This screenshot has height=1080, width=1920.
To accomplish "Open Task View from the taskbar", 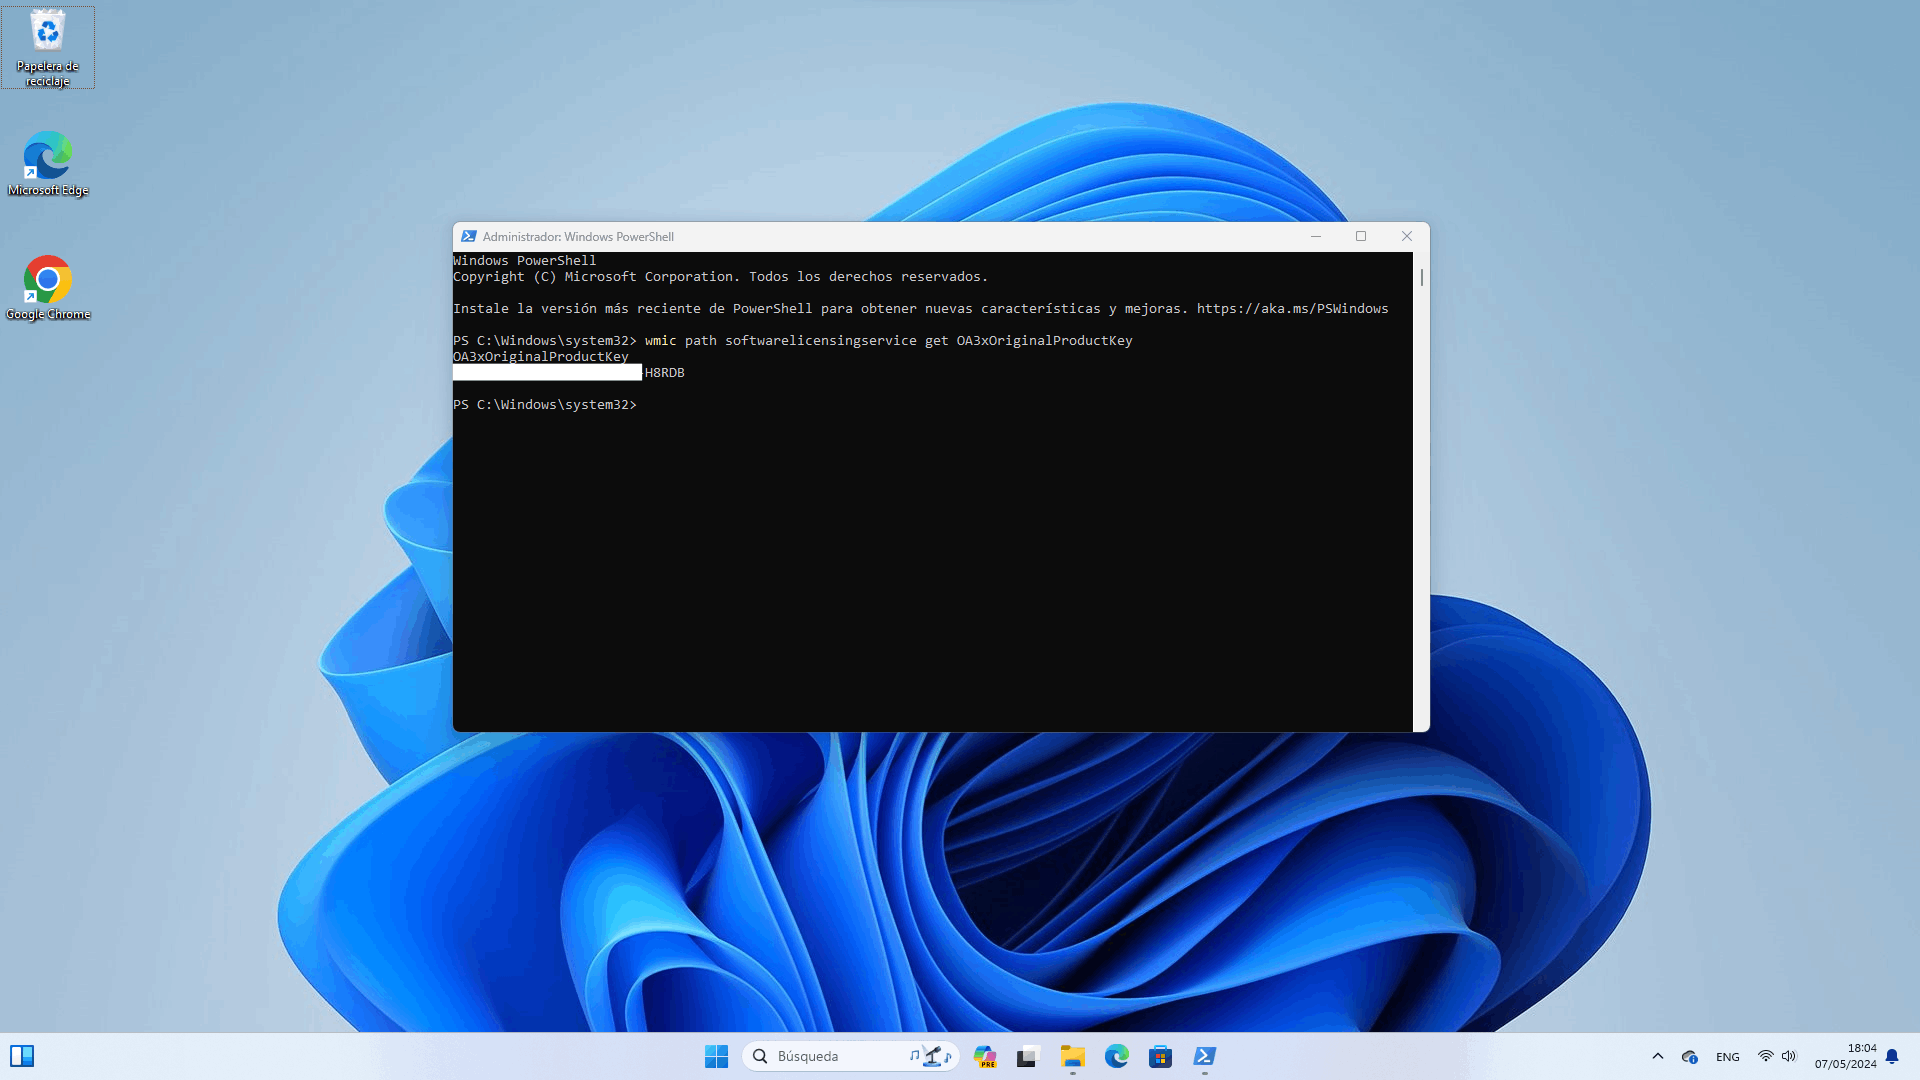I will point(1027,1056).
